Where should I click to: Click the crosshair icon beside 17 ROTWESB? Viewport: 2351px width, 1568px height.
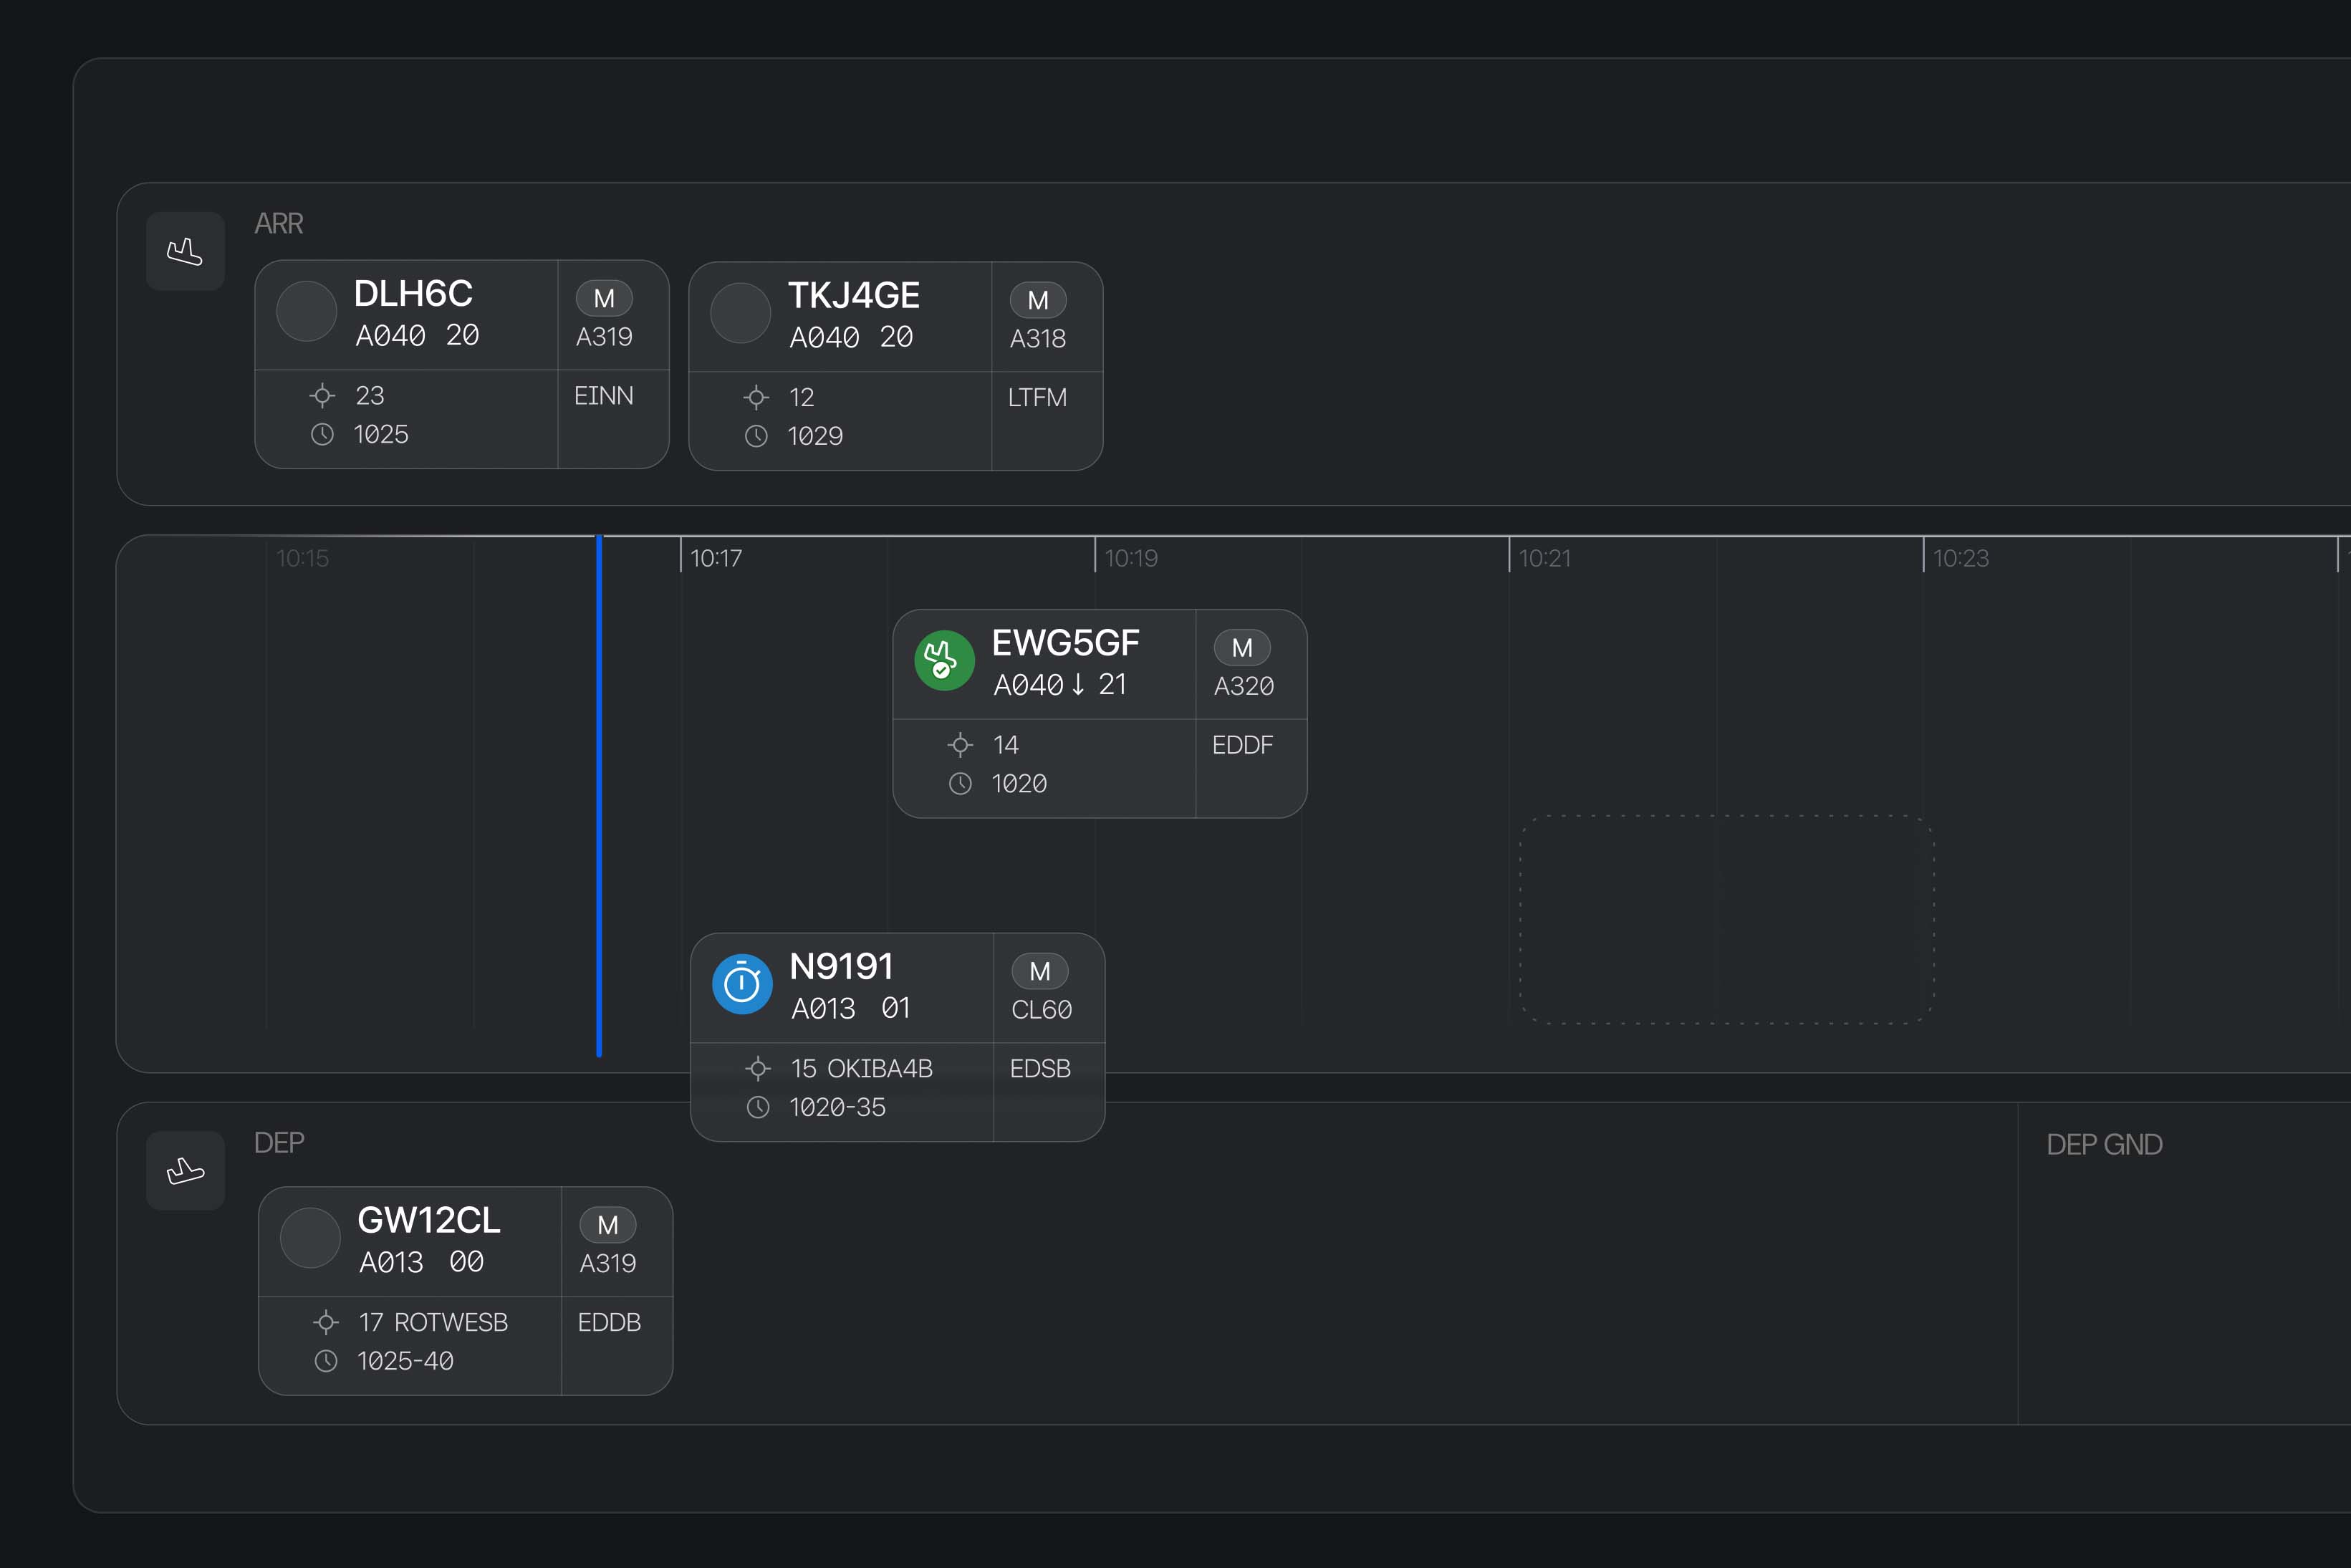(x=326, y=1322)
